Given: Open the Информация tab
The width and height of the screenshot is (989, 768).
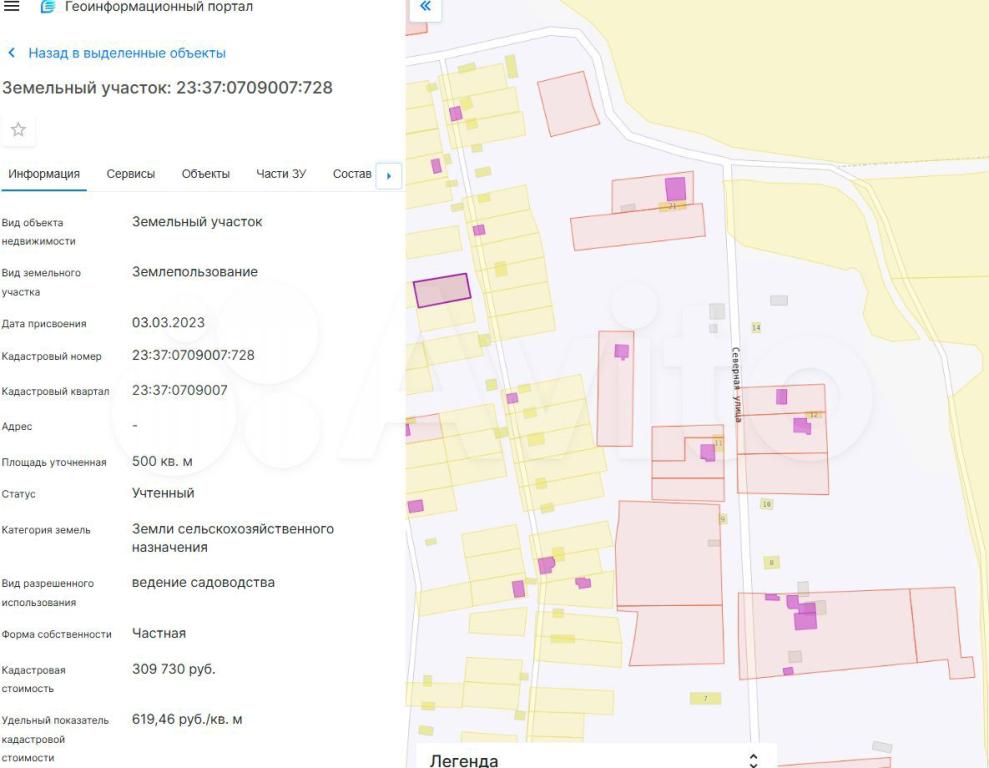Looking at the screenshot, I should (44, 174).
